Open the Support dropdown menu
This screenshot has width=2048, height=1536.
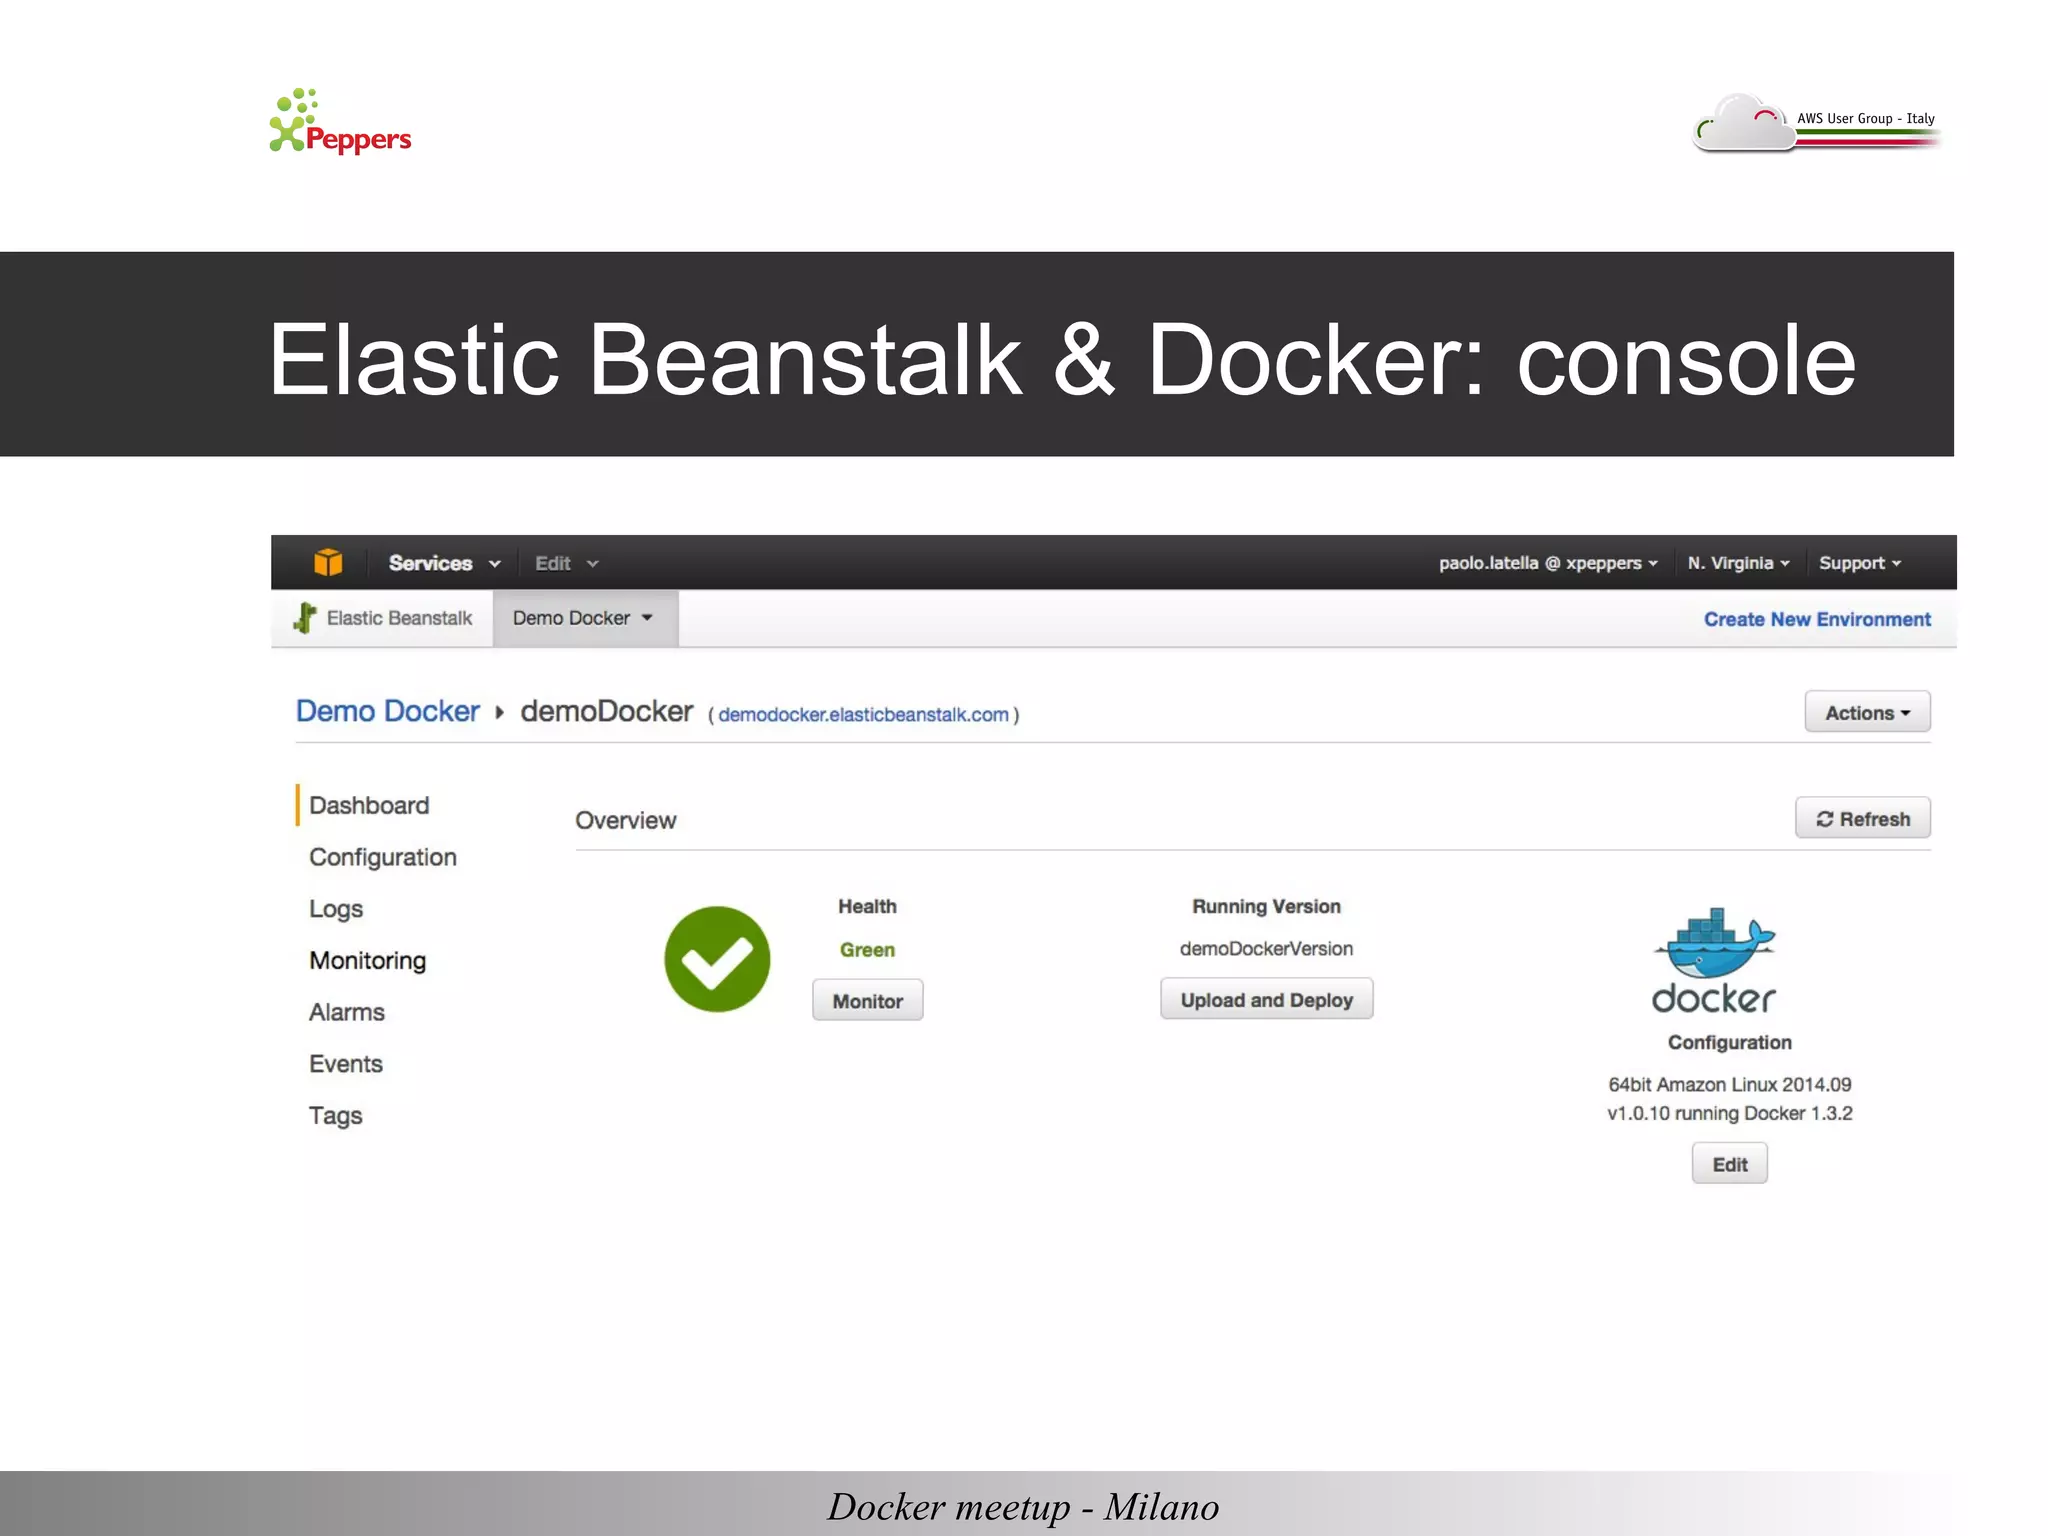click(1860, 563)
